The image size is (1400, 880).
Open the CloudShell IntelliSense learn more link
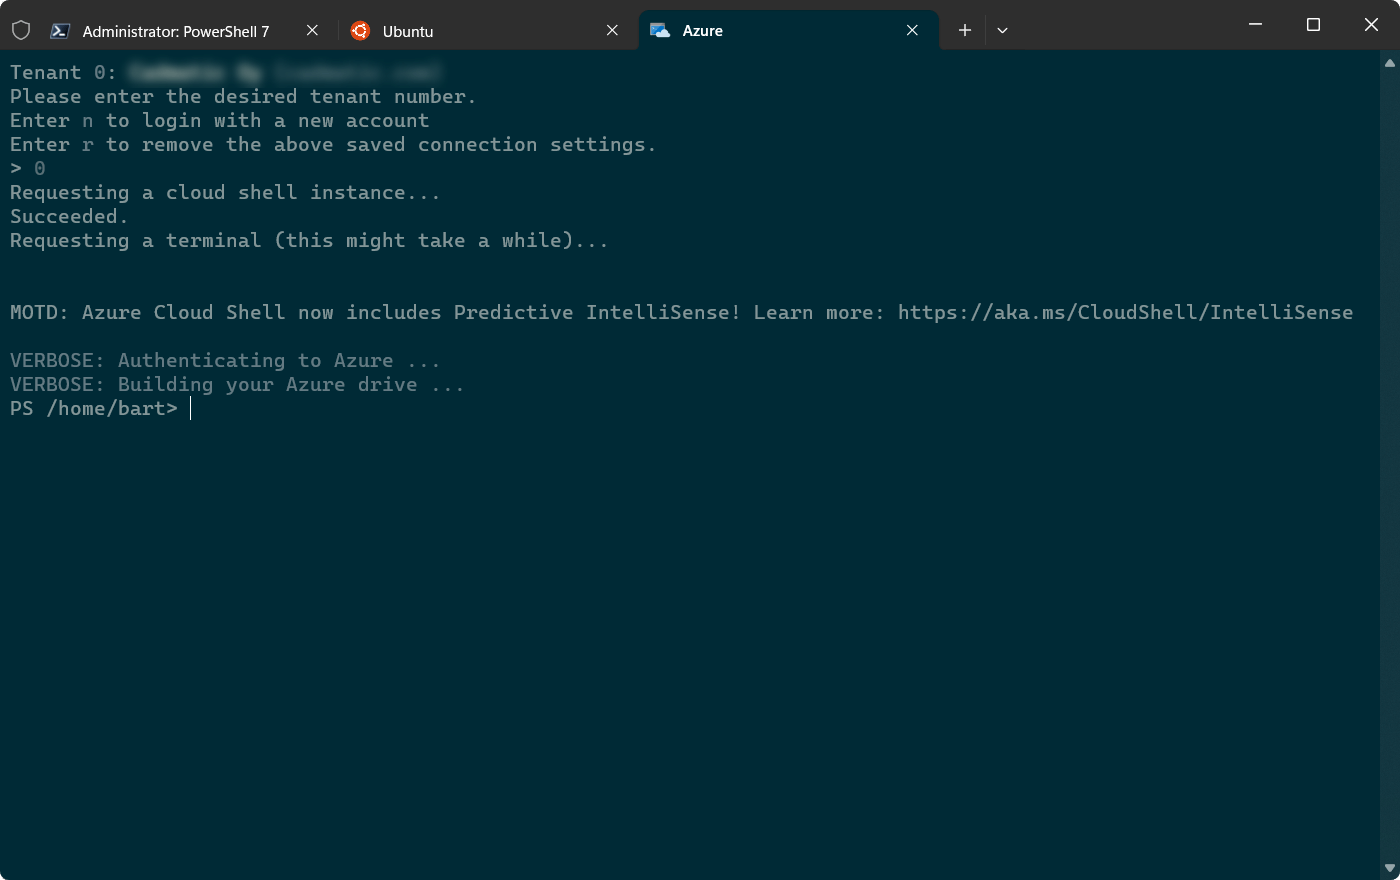click(1125, 312)
